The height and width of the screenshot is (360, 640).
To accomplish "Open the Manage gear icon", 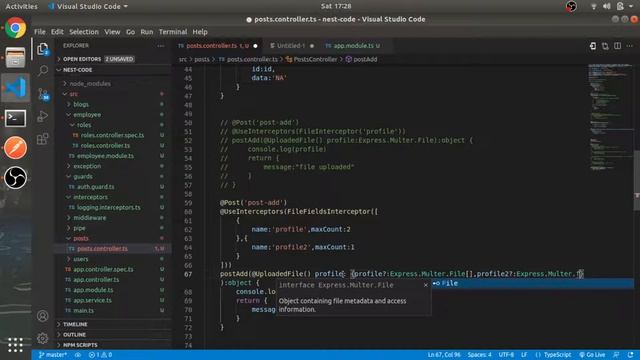I will [42, 338].
